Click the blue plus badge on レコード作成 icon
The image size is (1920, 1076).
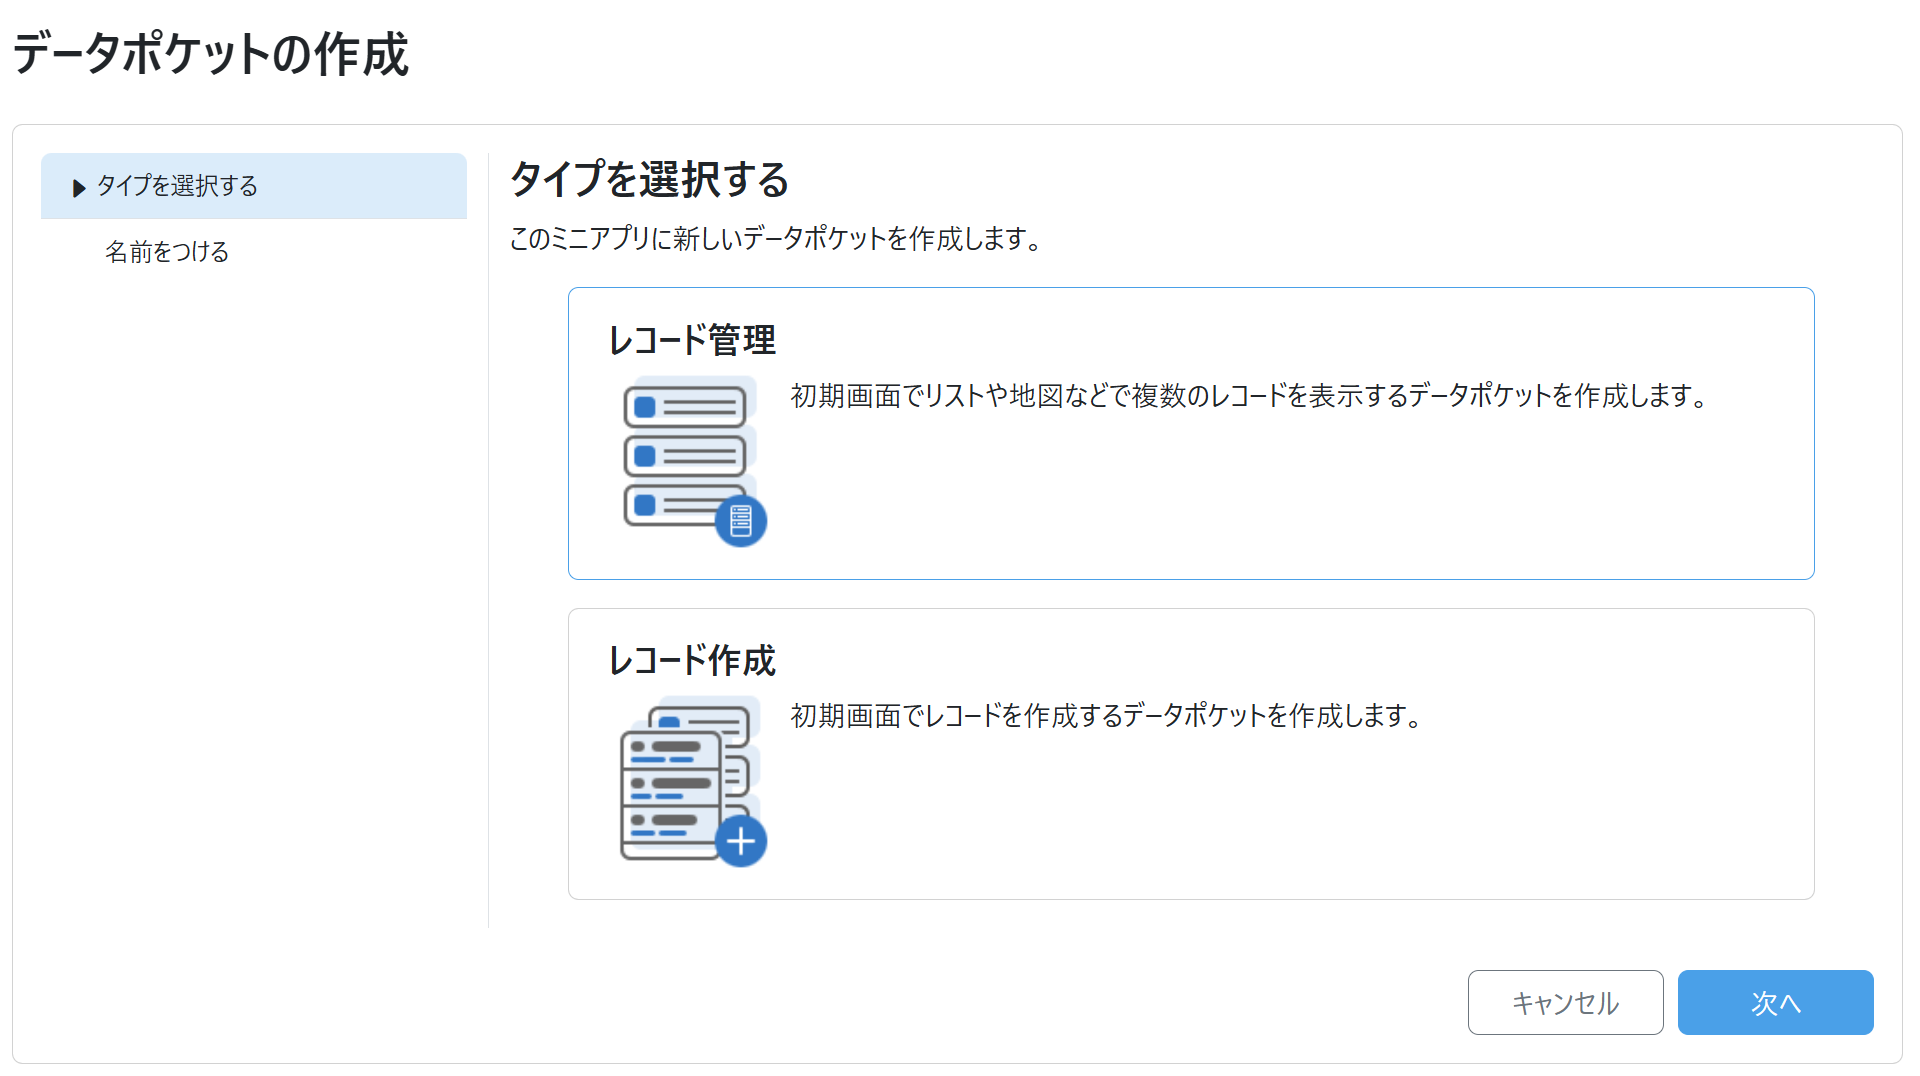(x=741, y=842)
